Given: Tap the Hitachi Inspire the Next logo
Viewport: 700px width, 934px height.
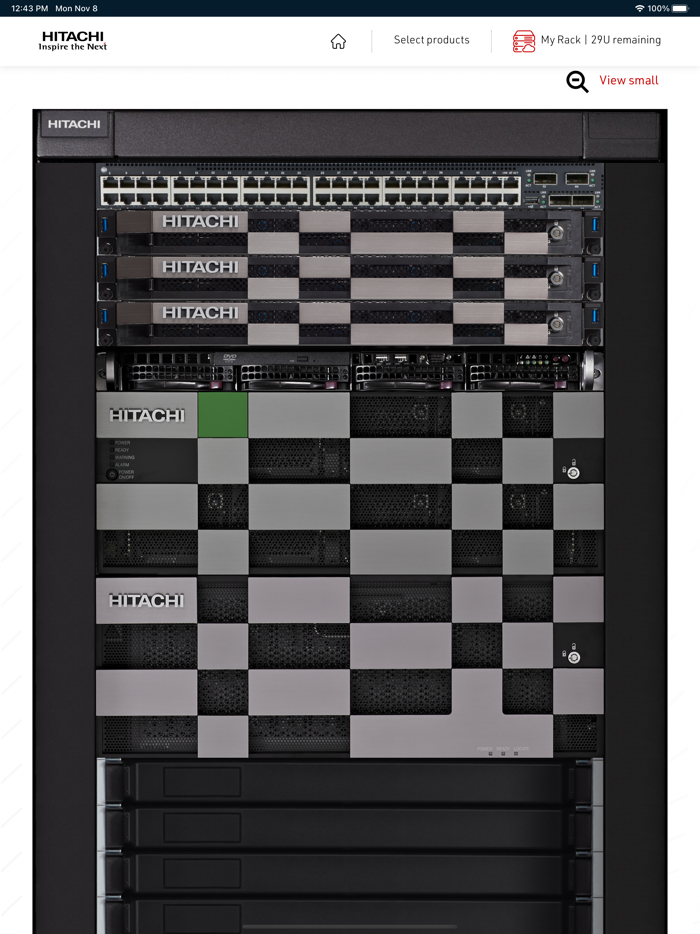Looking at the screenshot, I should [x=73, y=41].
